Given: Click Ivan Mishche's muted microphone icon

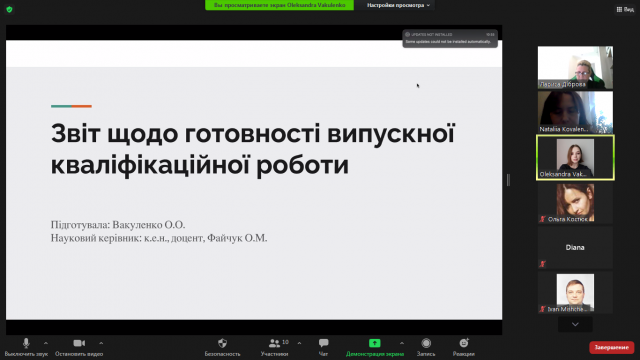Looking at the screenshot, I should click(x=542, y=309).
